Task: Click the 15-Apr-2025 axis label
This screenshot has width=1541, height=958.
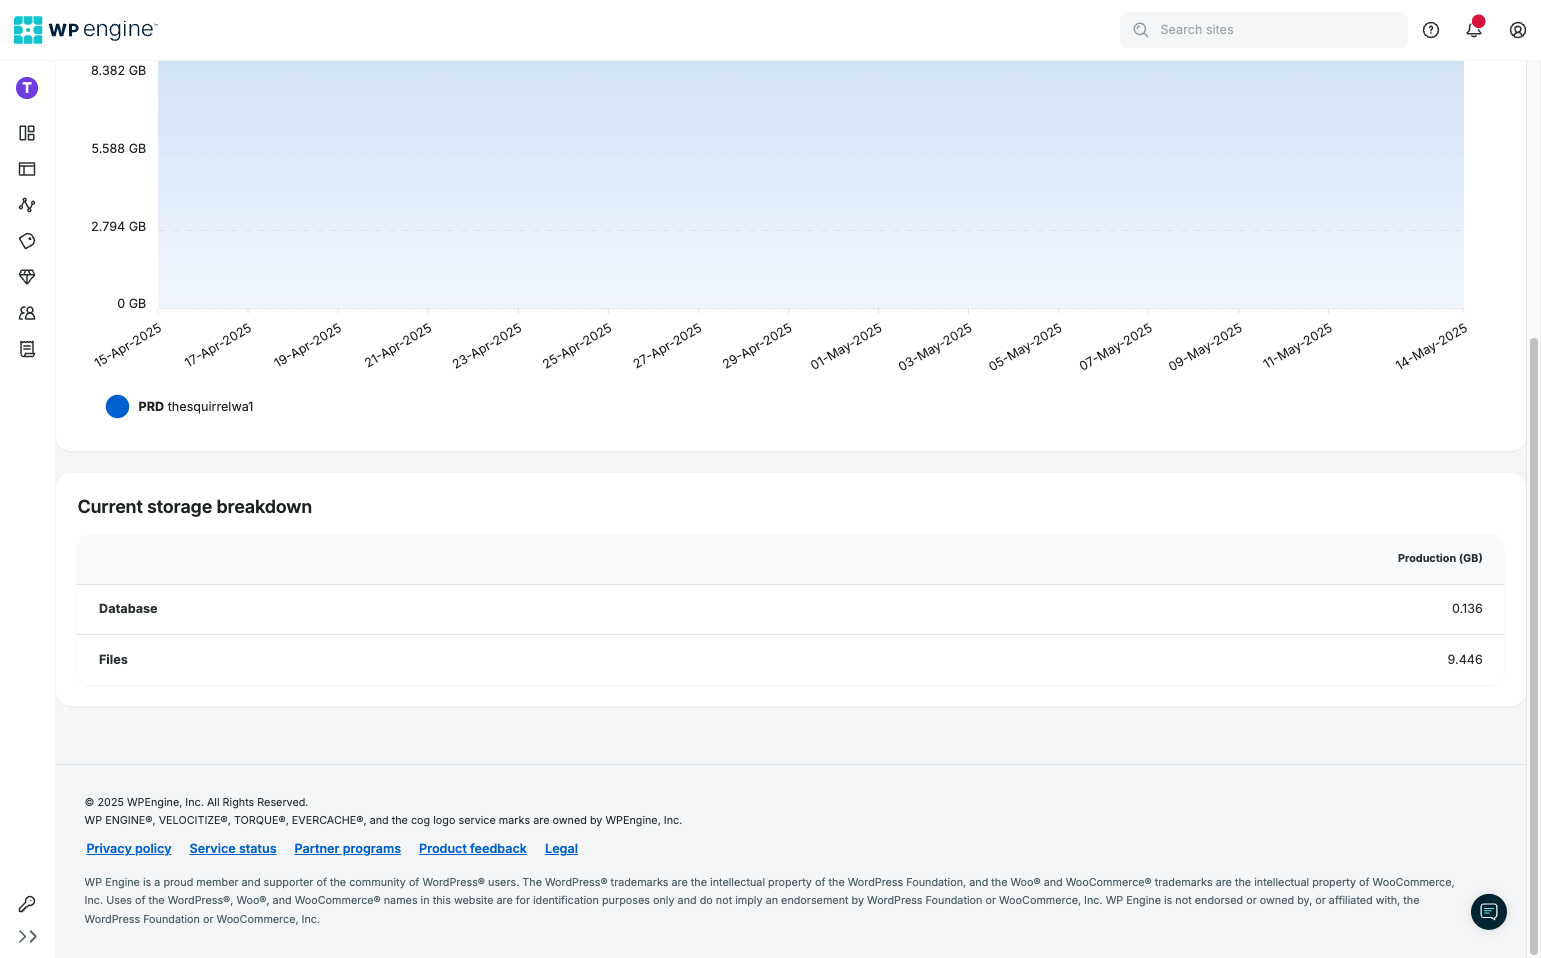Action: pyautogui.click(x=128, y=345)
